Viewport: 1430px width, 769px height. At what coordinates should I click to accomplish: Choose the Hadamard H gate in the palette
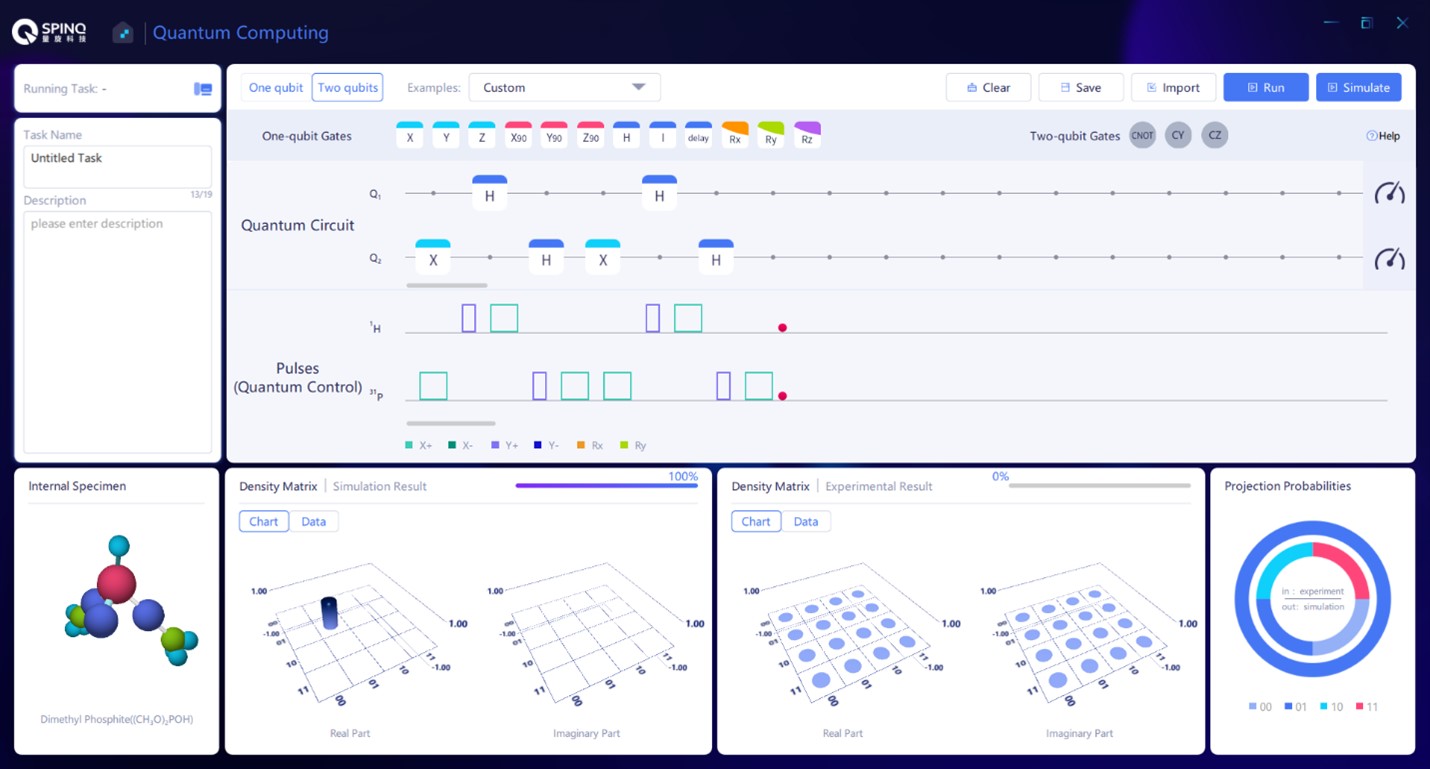(x=626, y=135)
